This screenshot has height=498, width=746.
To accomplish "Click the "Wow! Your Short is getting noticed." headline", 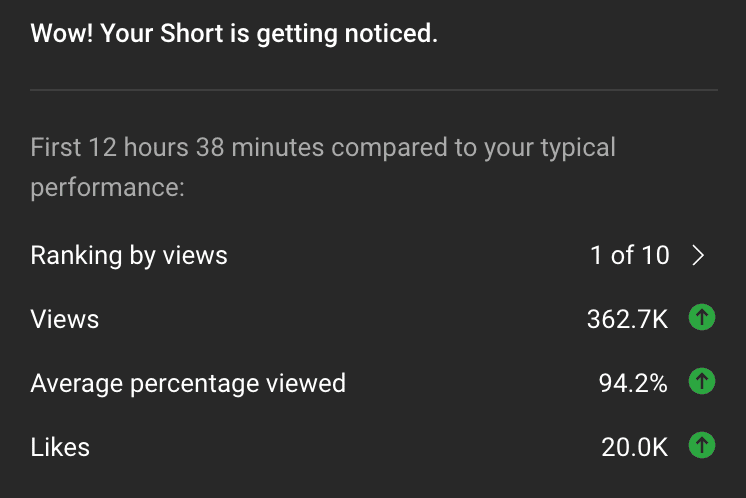I will [234, 34].
